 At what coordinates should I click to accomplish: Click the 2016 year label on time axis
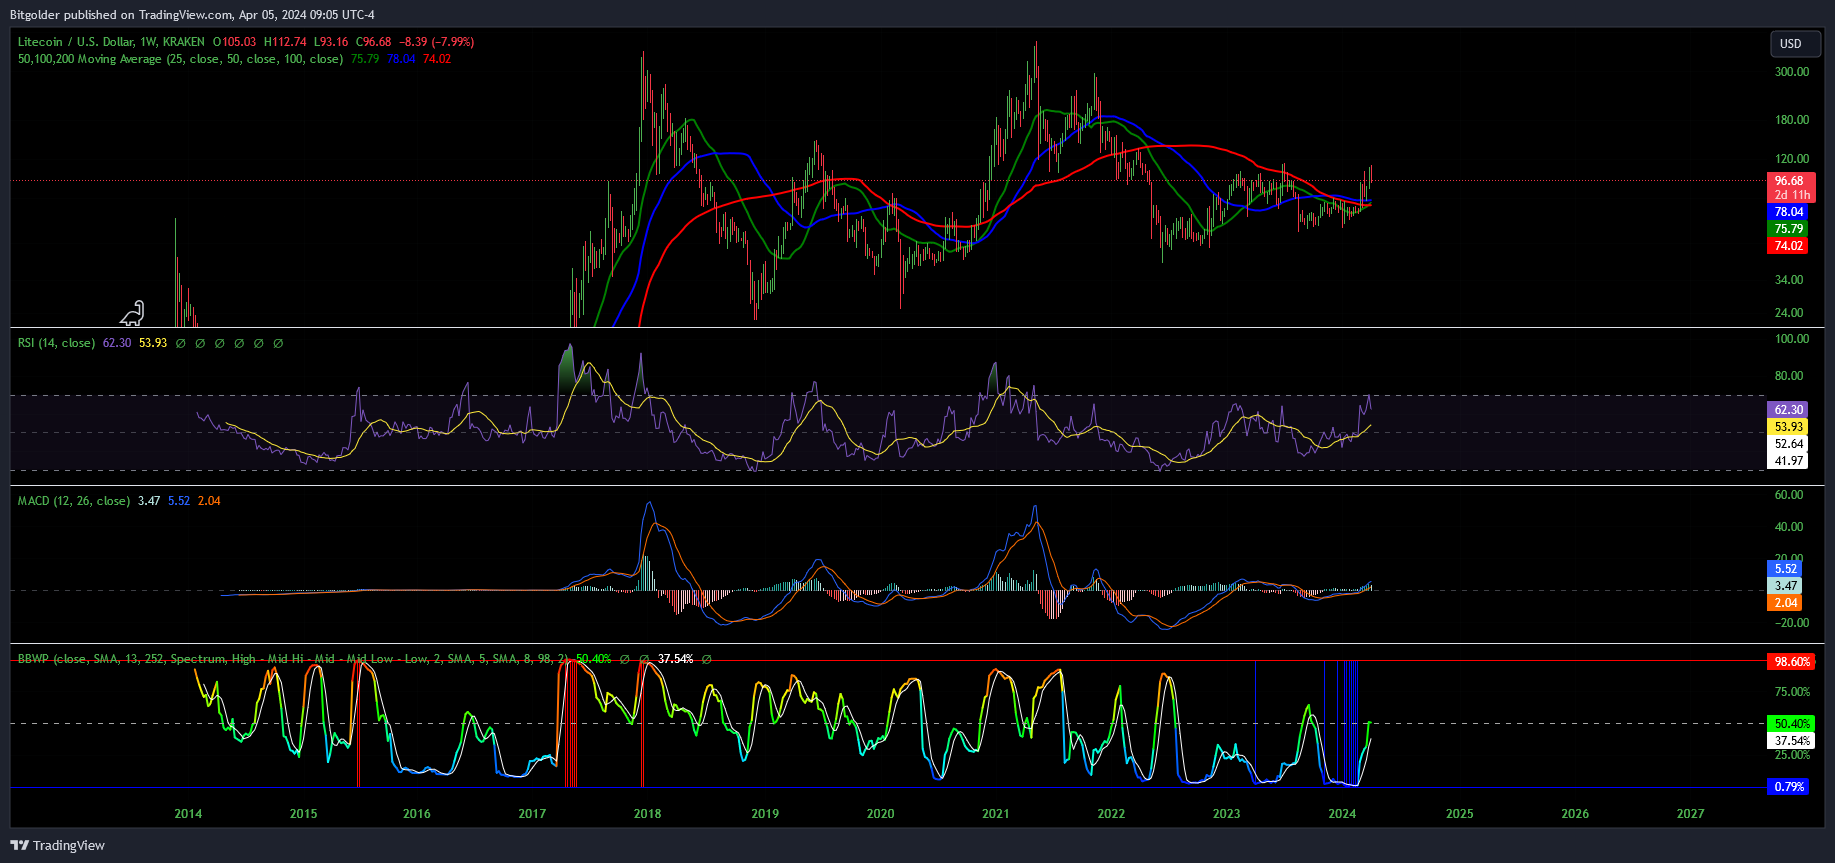[x=417, y=814]
